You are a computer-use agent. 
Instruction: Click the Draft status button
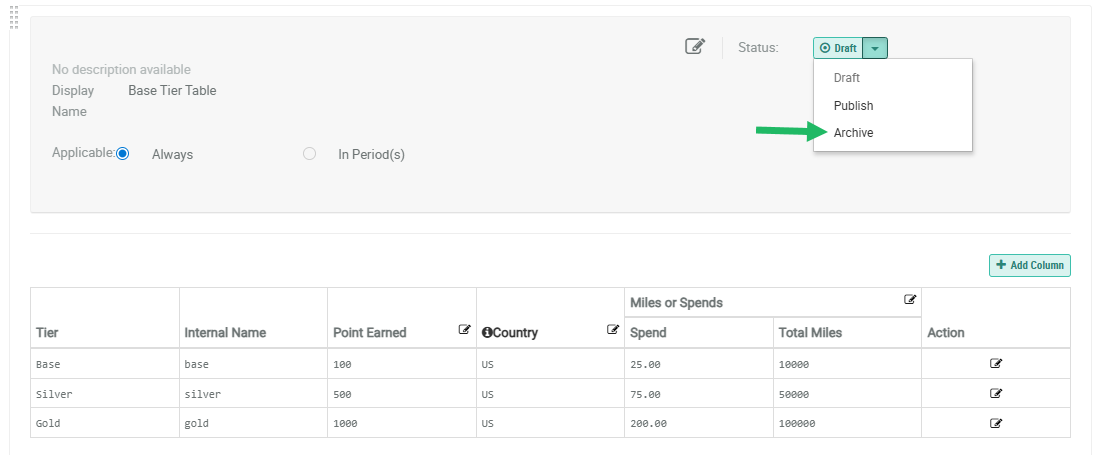click(x=839, y=48)
